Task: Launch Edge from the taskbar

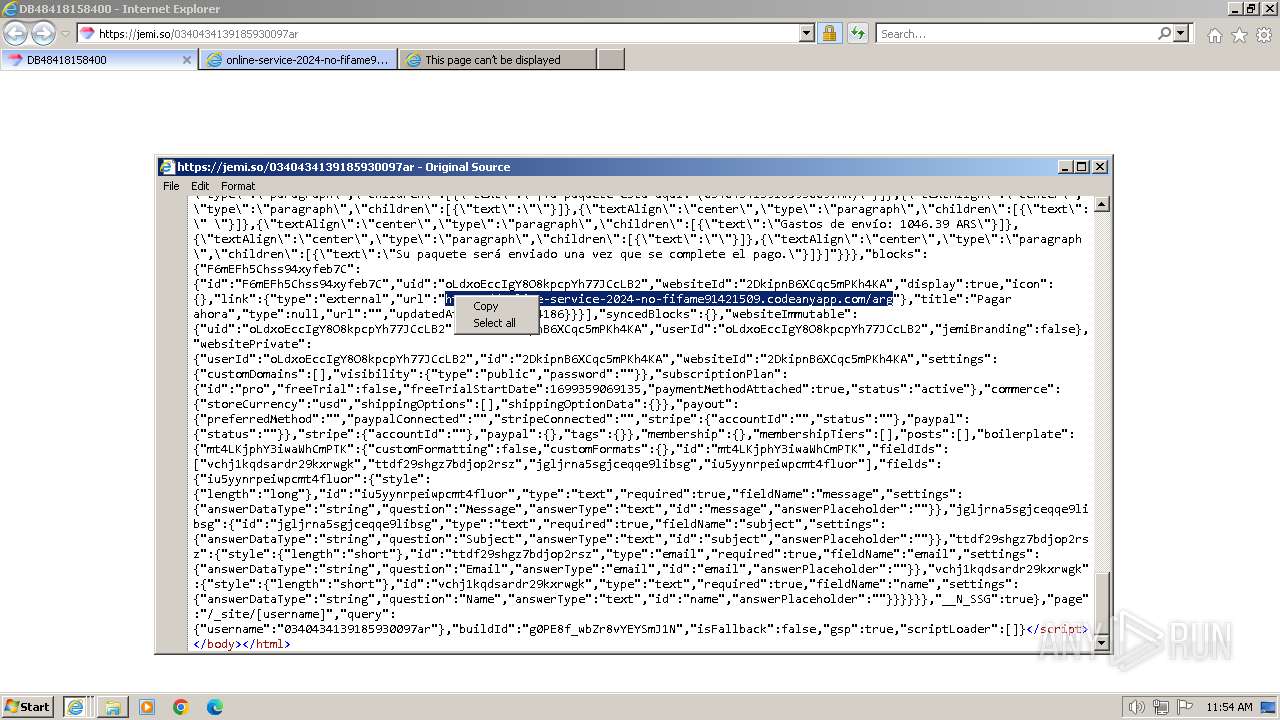Action: tap(214, 707)
